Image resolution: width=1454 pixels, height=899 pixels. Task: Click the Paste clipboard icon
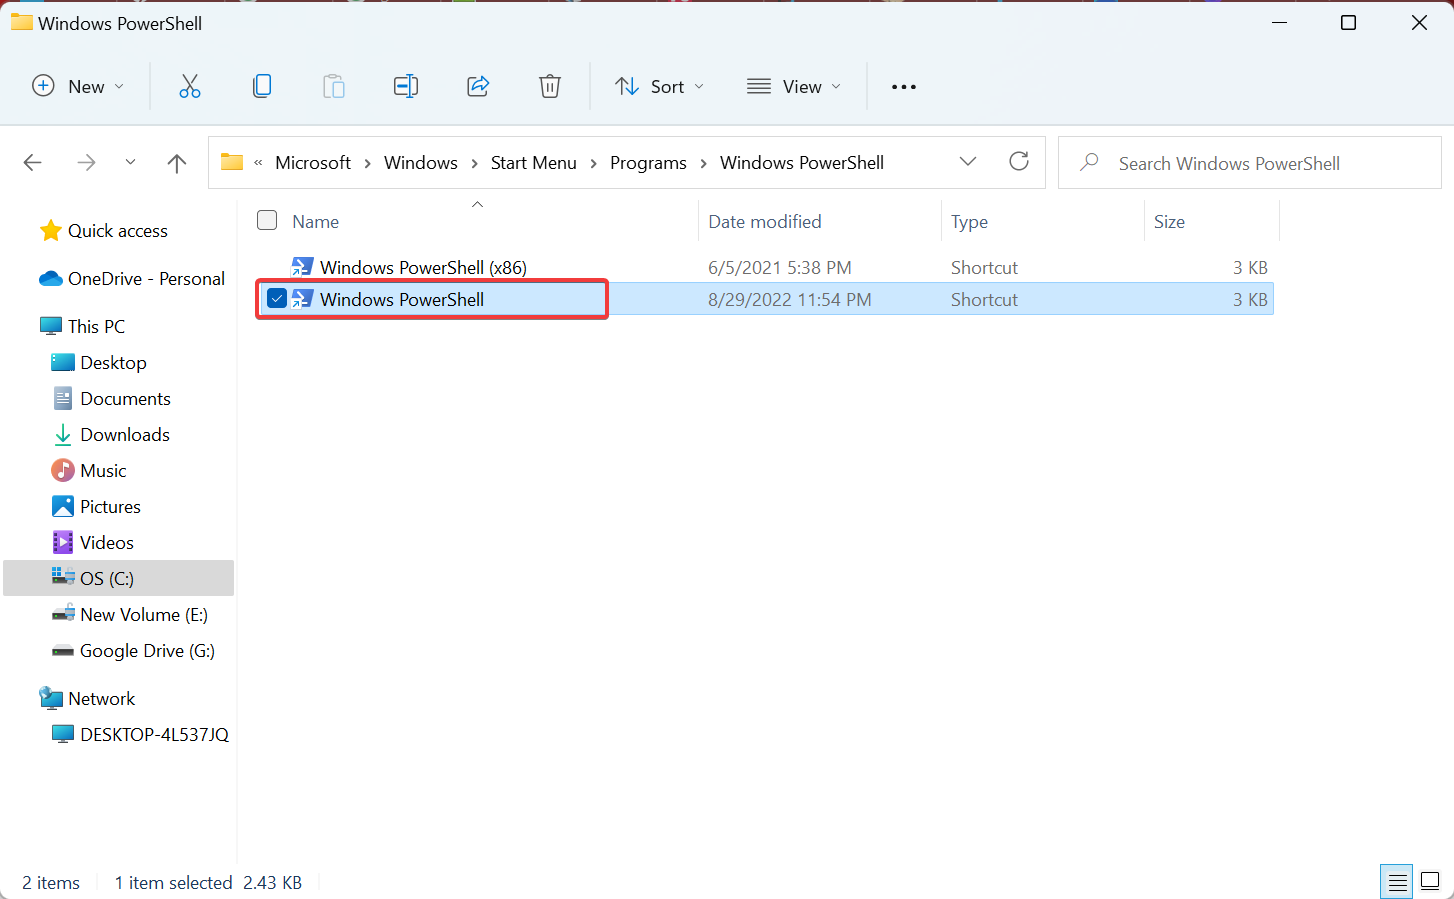coord(334,87)
